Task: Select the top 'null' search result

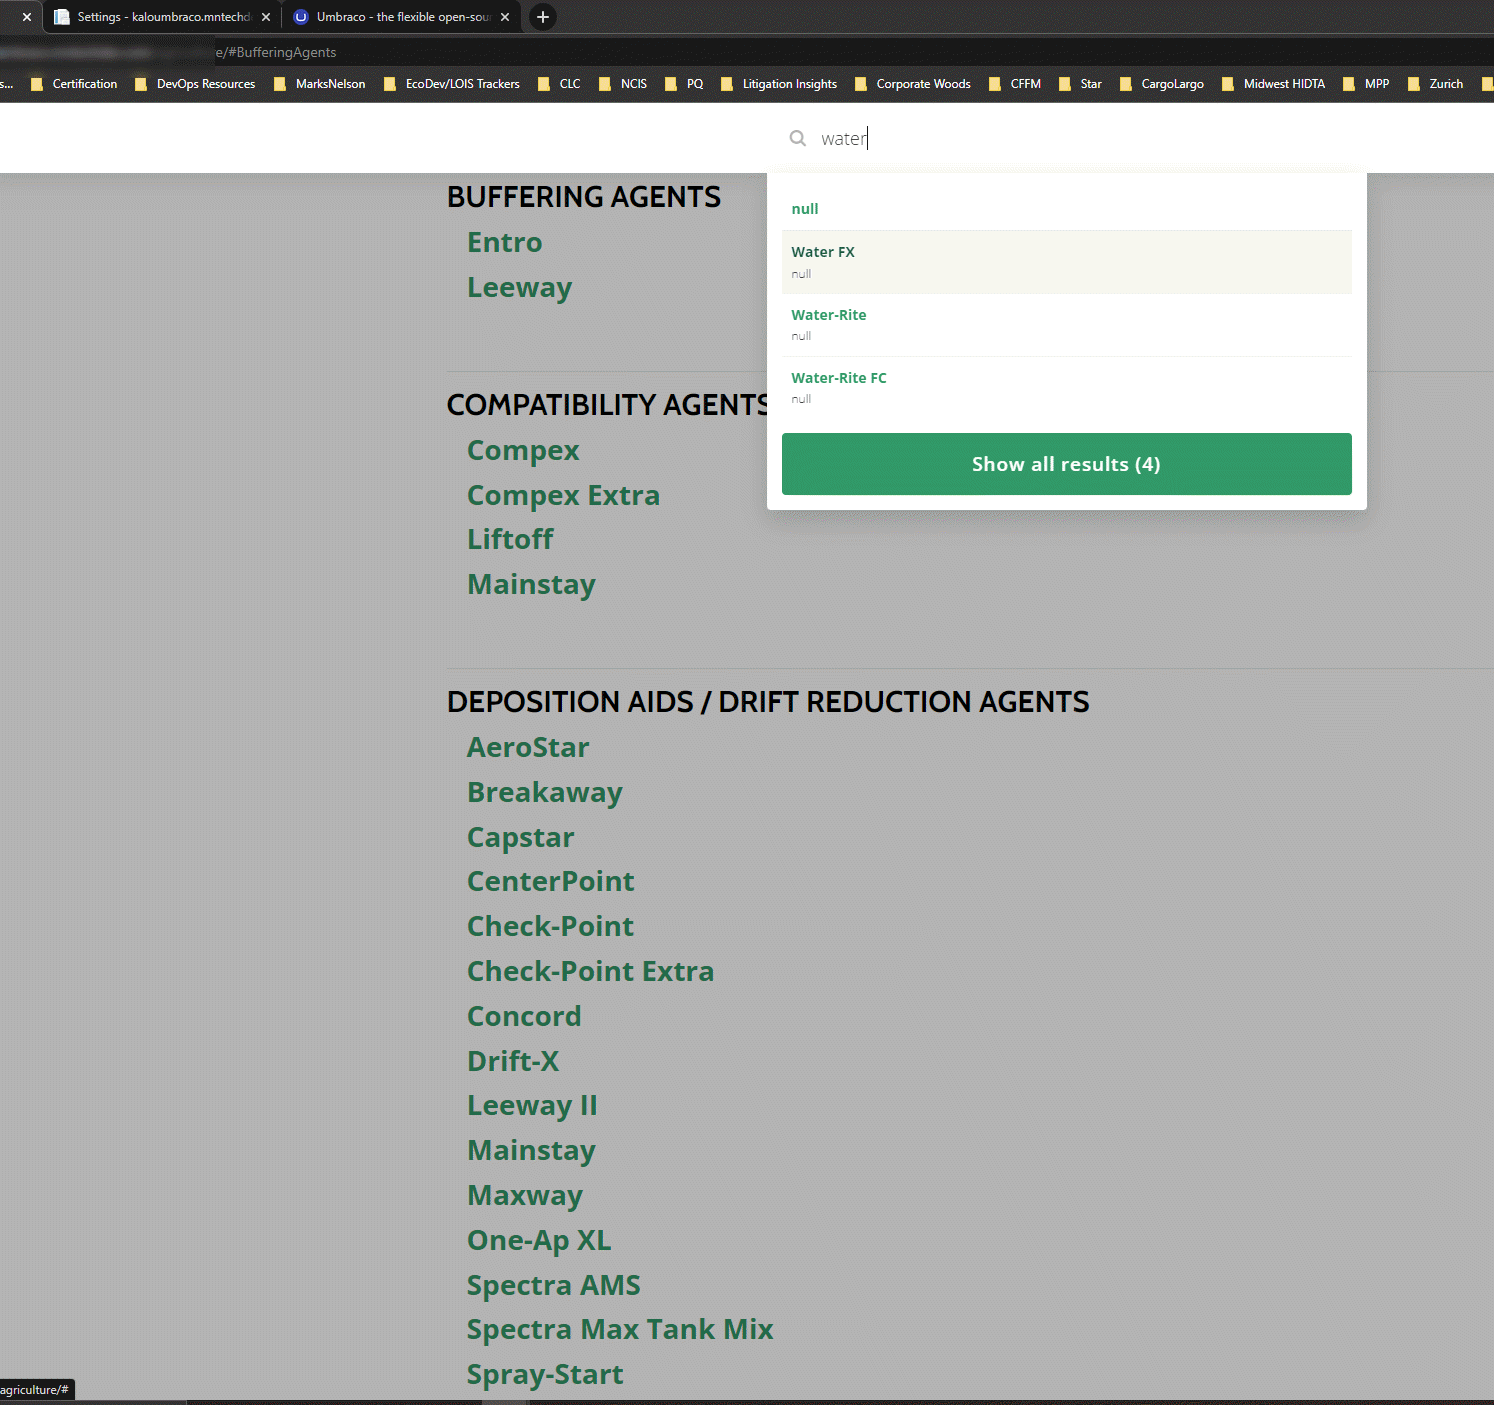Action: click(1066, 209)
